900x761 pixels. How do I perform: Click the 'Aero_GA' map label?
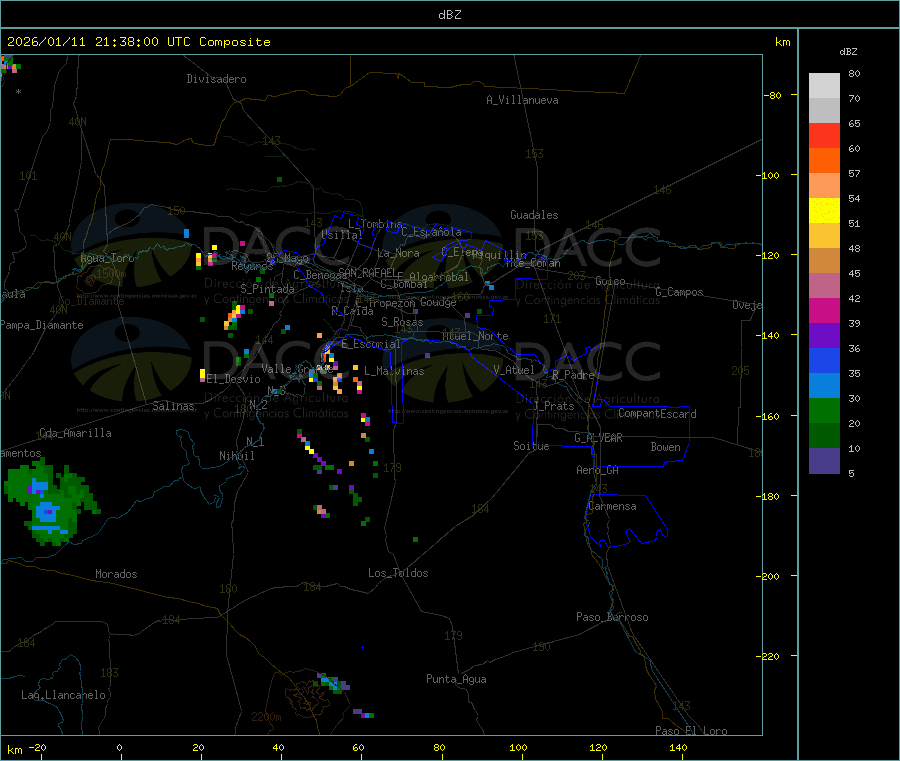[597, 470]
